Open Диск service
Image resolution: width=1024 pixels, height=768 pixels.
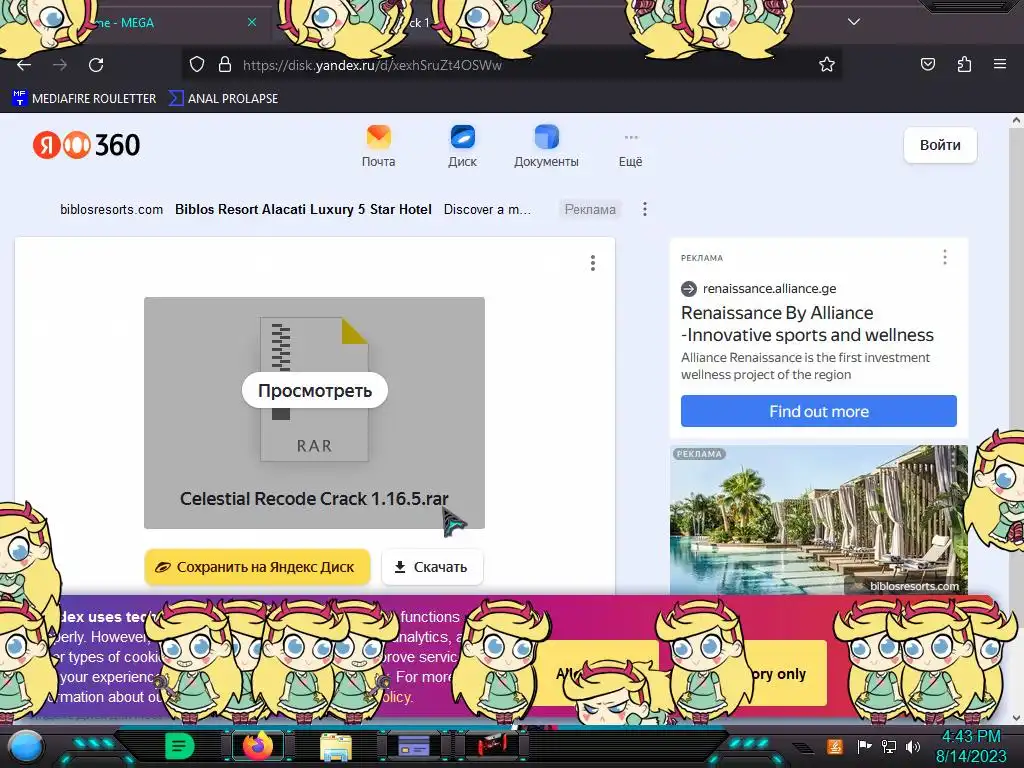click(462, 146)
